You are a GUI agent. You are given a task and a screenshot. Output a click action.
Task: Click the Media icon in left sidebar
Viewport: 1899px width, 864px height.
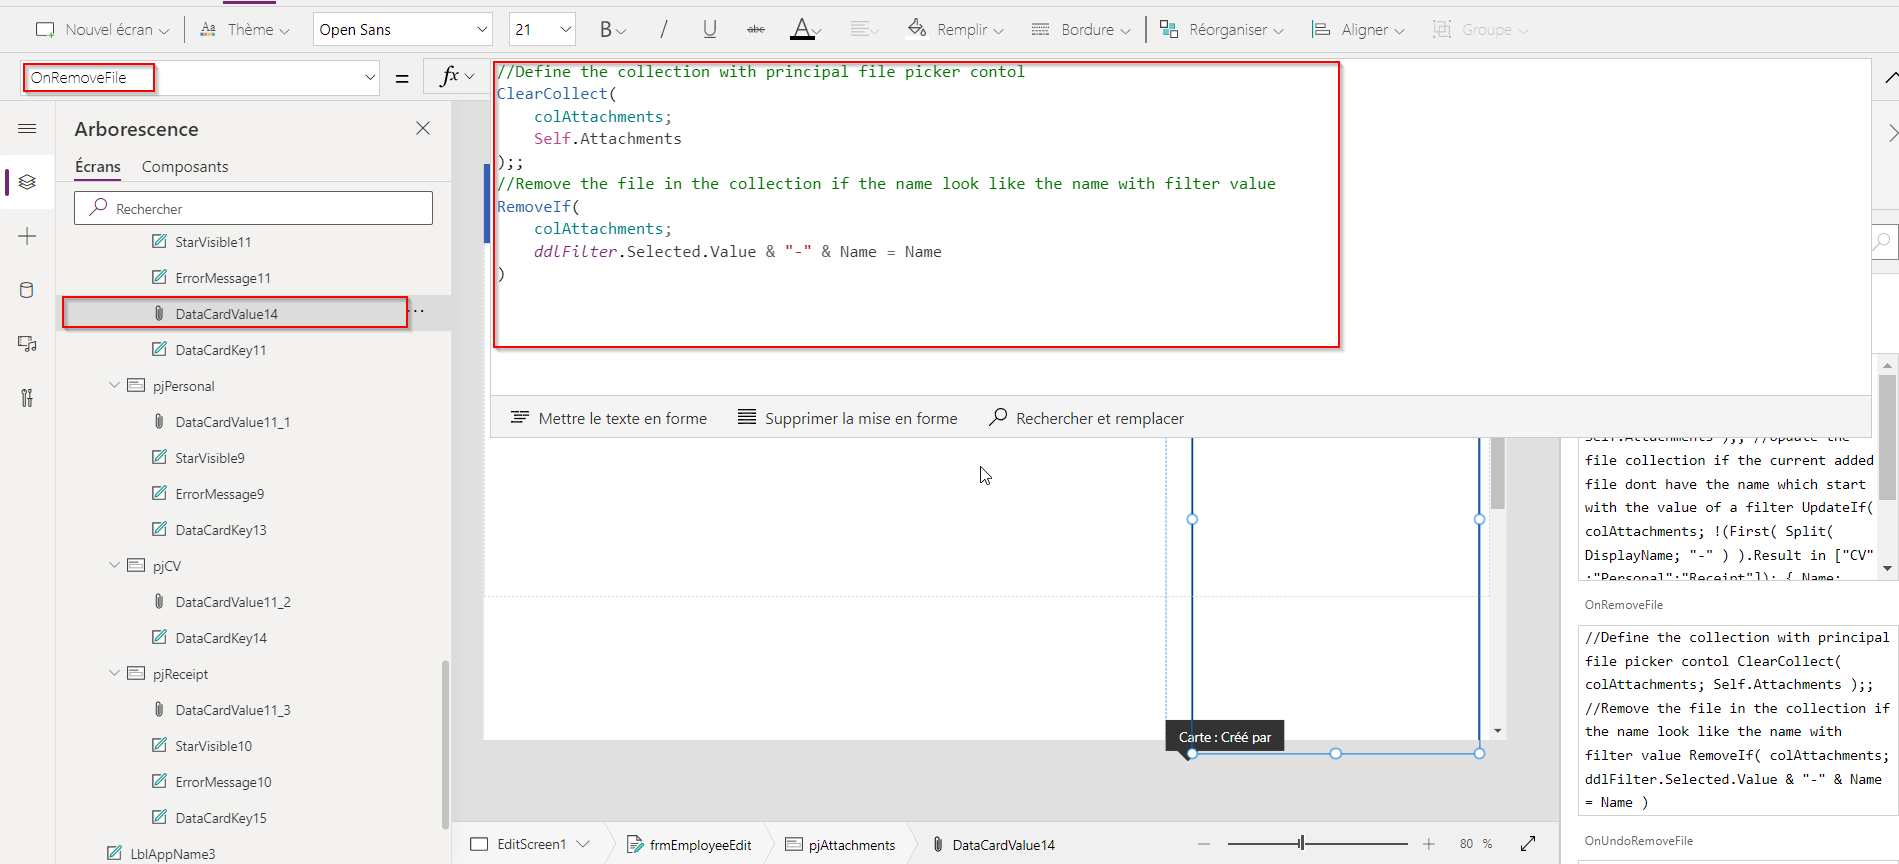coord(27,344)
